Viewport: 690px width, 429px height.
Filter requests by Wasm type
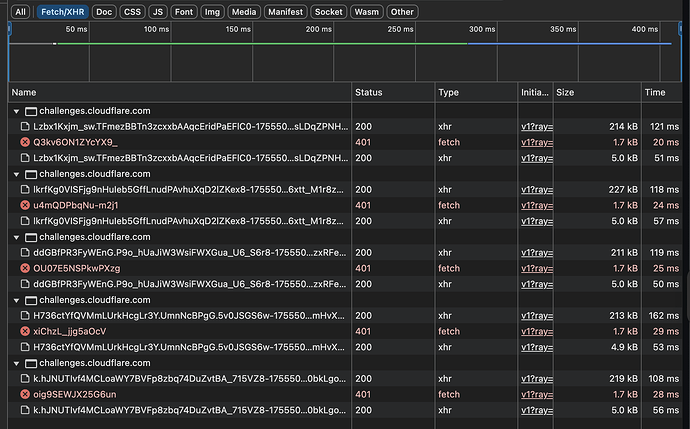(x=367, y=12)
